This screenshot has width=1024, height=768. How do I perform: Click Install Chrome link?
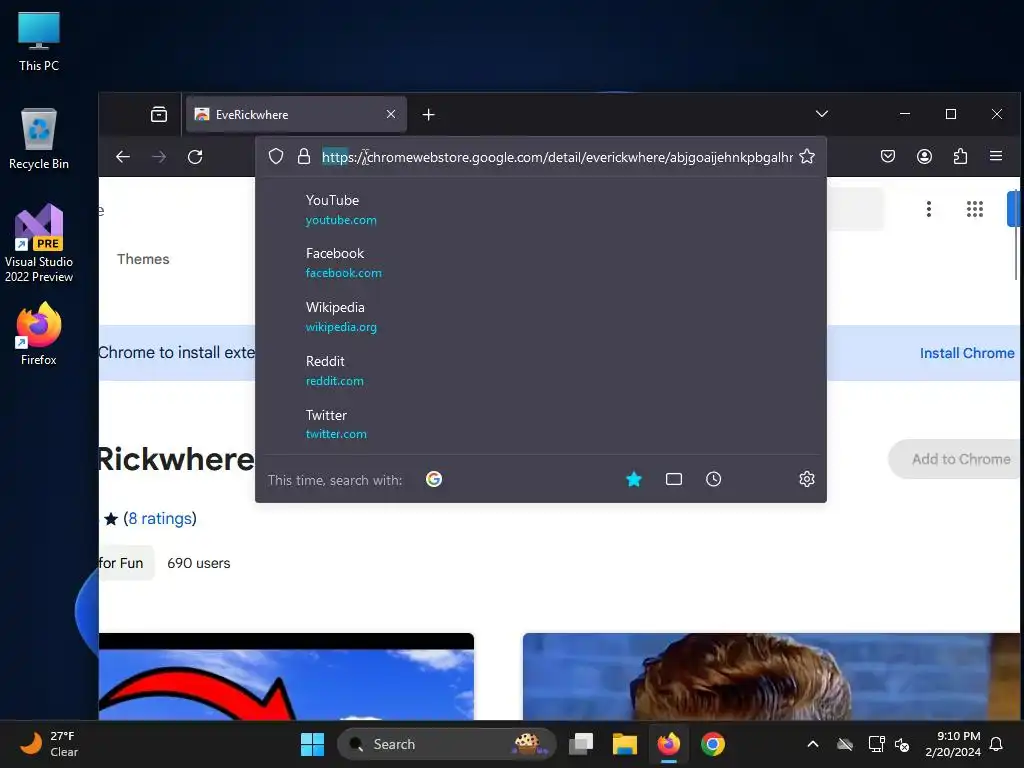pos(967,353)
